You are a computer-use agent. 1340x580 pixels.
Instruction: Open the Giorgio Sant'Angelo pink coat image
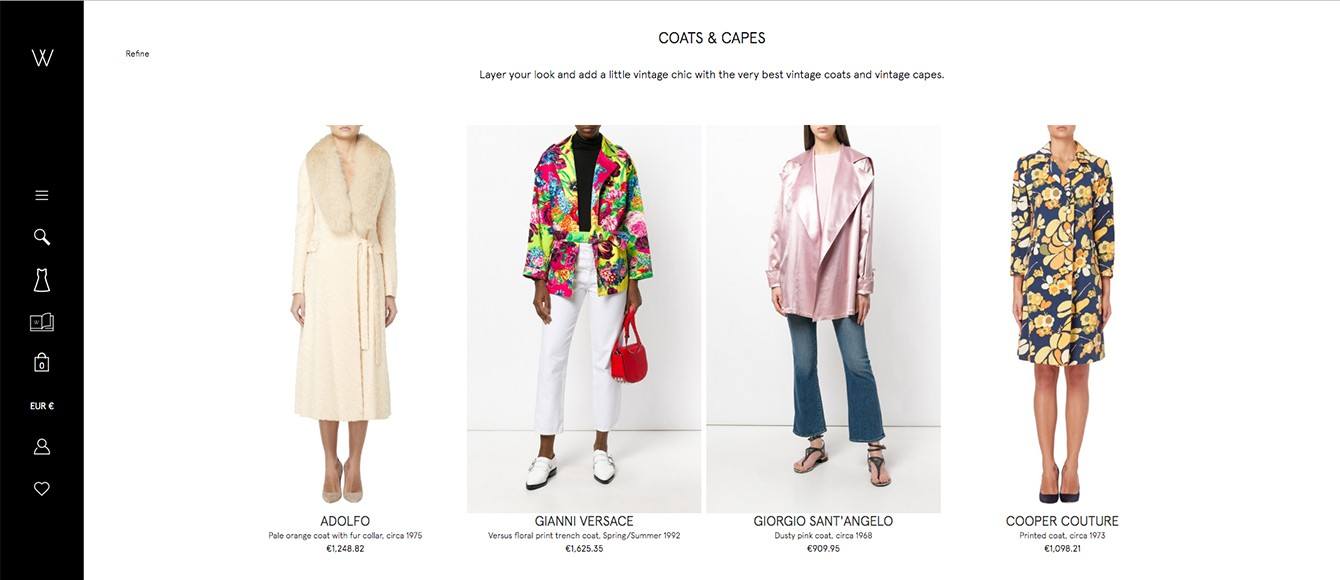823,318
